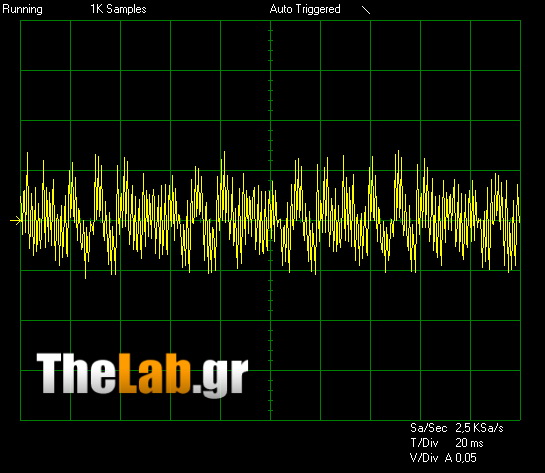The image size is (545, 473).
Task: Click the TheLab.gr watermark logo
Action: (142, 374)
